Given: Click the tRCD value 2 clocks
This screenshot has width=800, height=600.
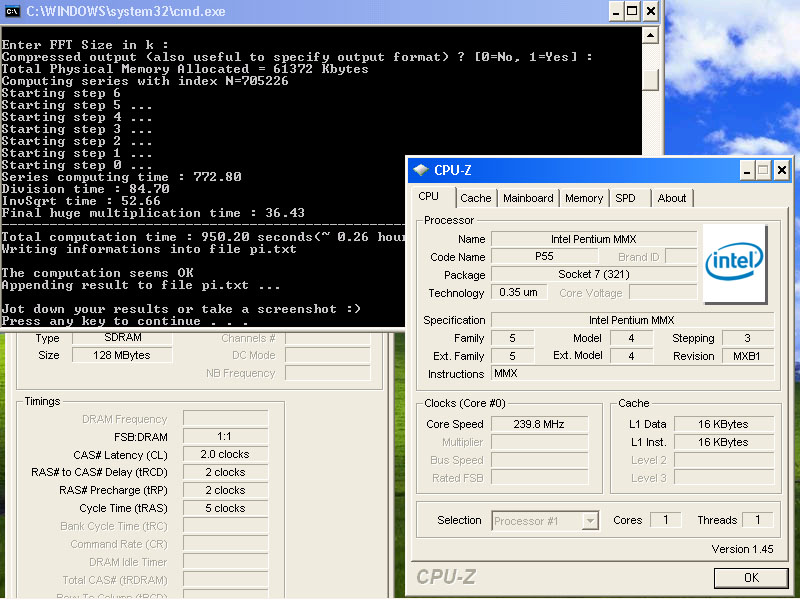Looking at the screenshot, I should (x=226, y=472).
